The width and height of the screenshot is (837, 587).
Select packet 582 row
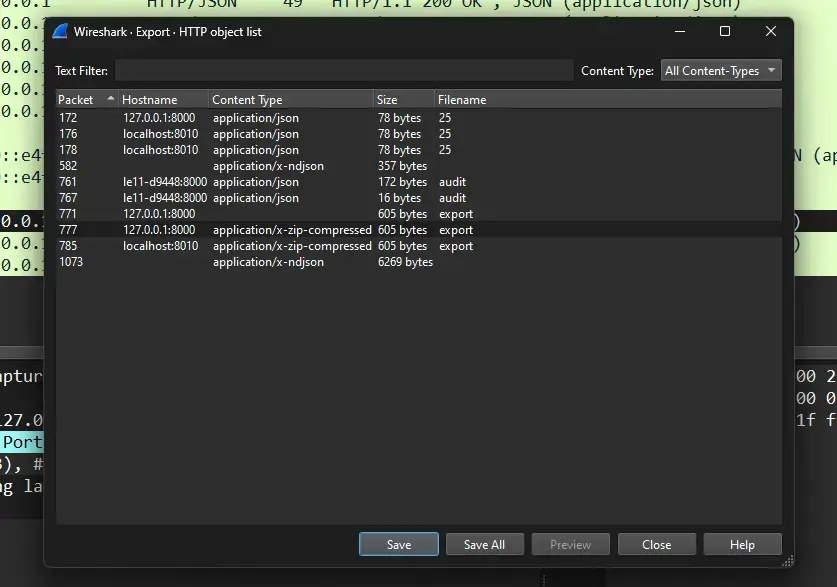pos(418,166)
